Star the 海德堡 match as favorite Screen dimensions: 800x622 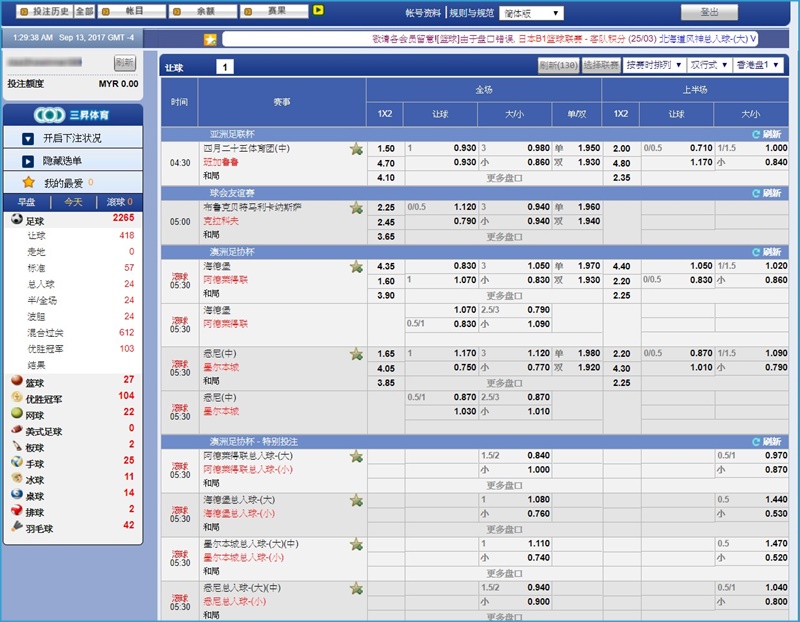pos(357,267)
